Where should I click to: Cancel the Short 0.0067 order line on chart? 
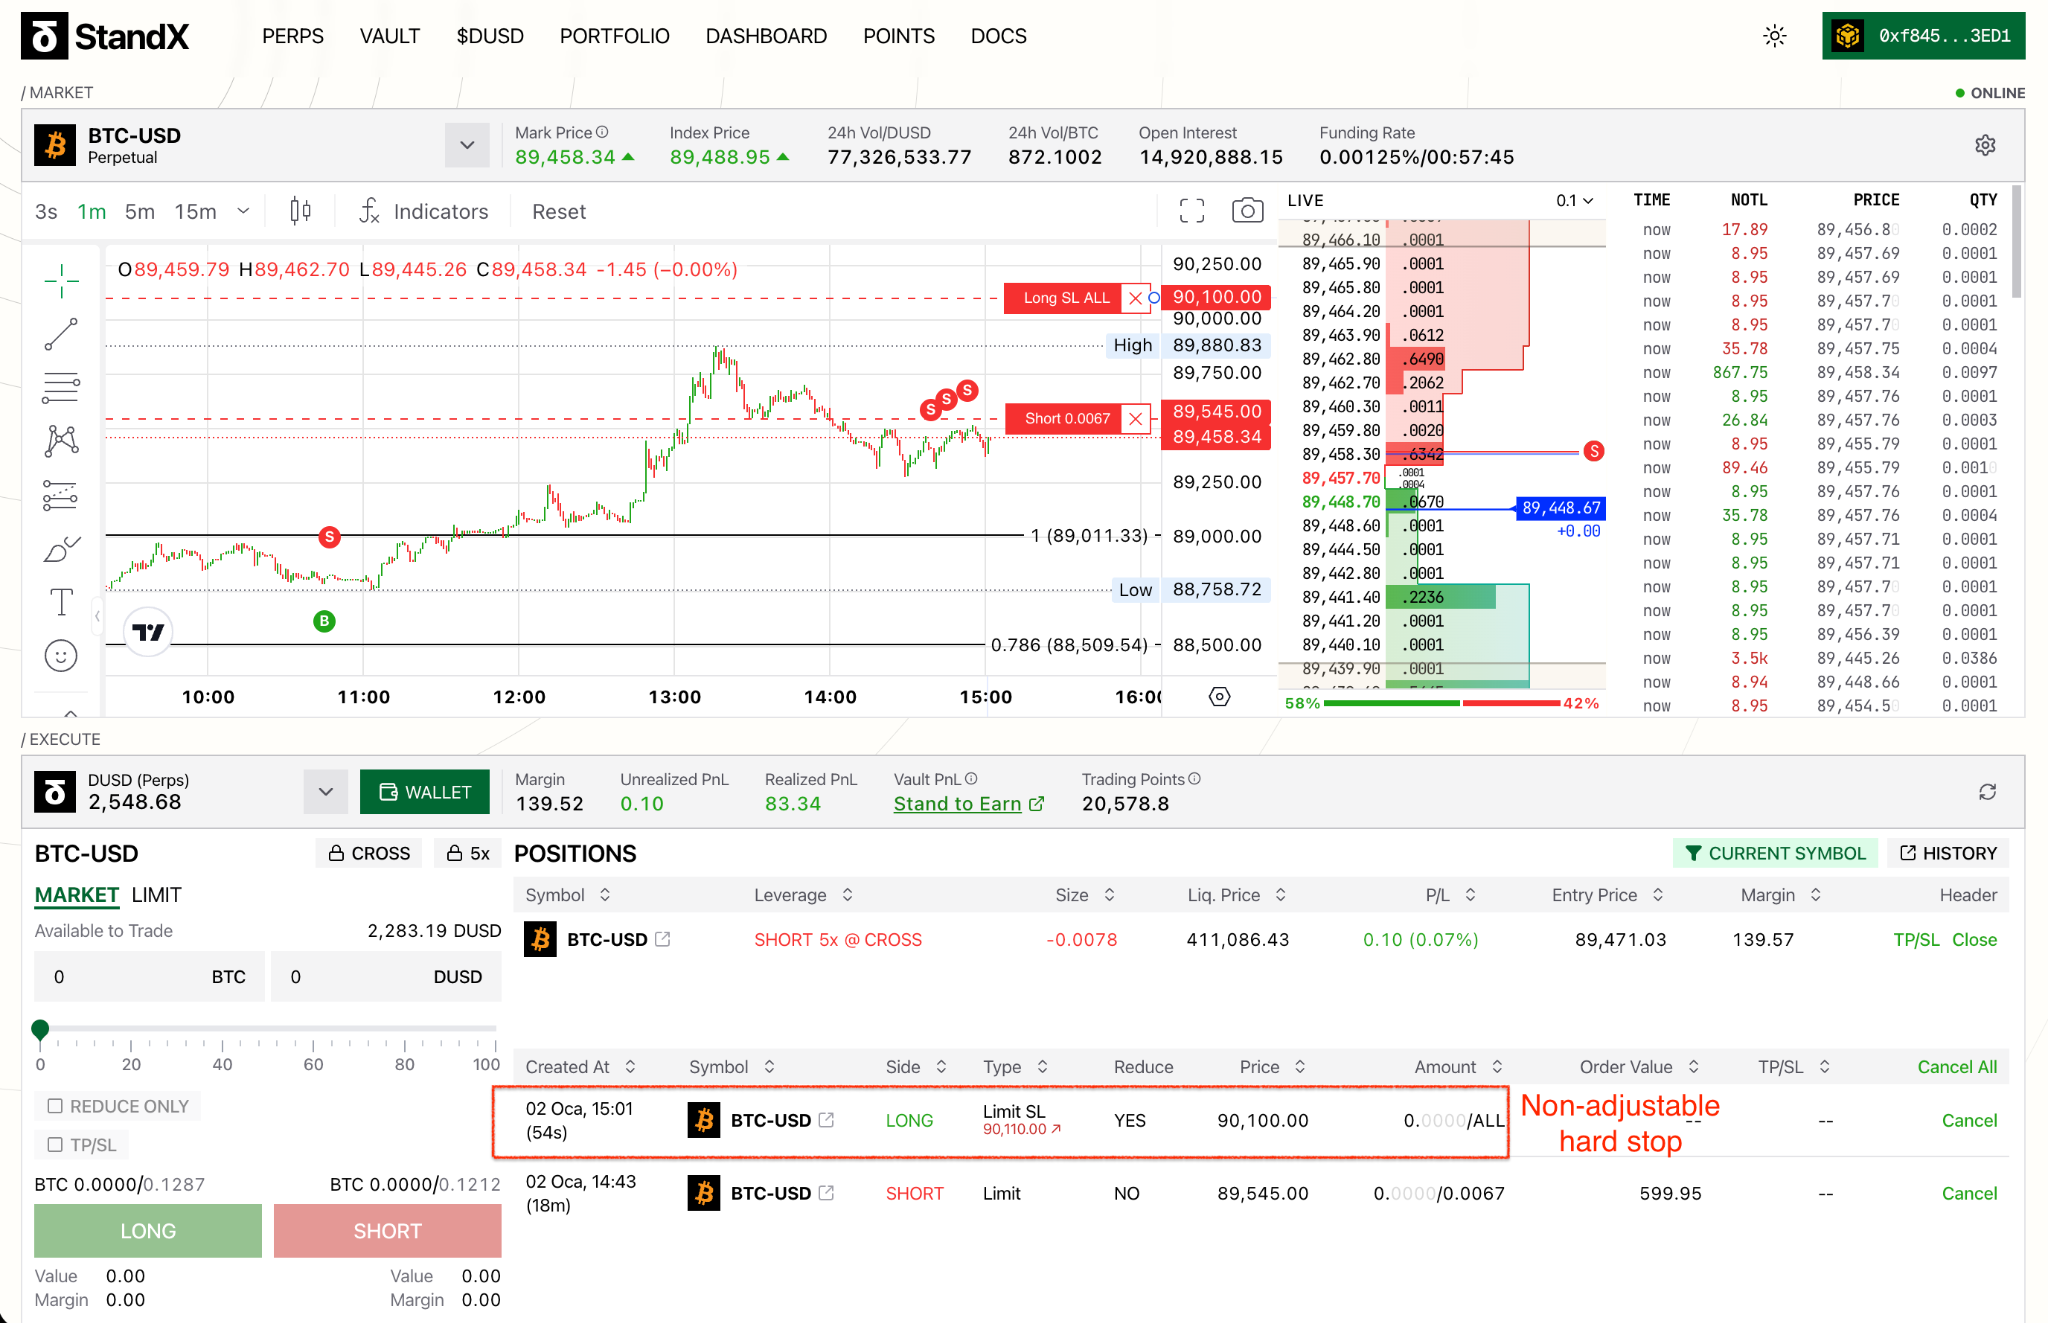(x=1135, y=419)
